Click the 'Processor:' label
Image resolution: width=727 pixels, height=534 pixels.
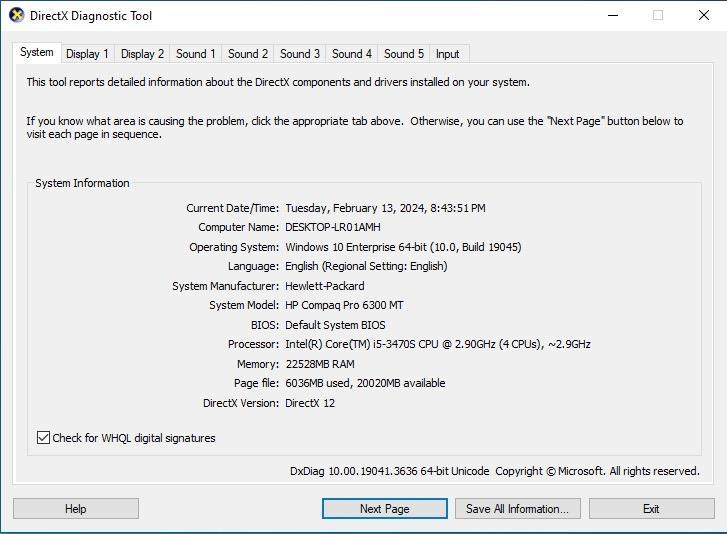coord(254,344)
